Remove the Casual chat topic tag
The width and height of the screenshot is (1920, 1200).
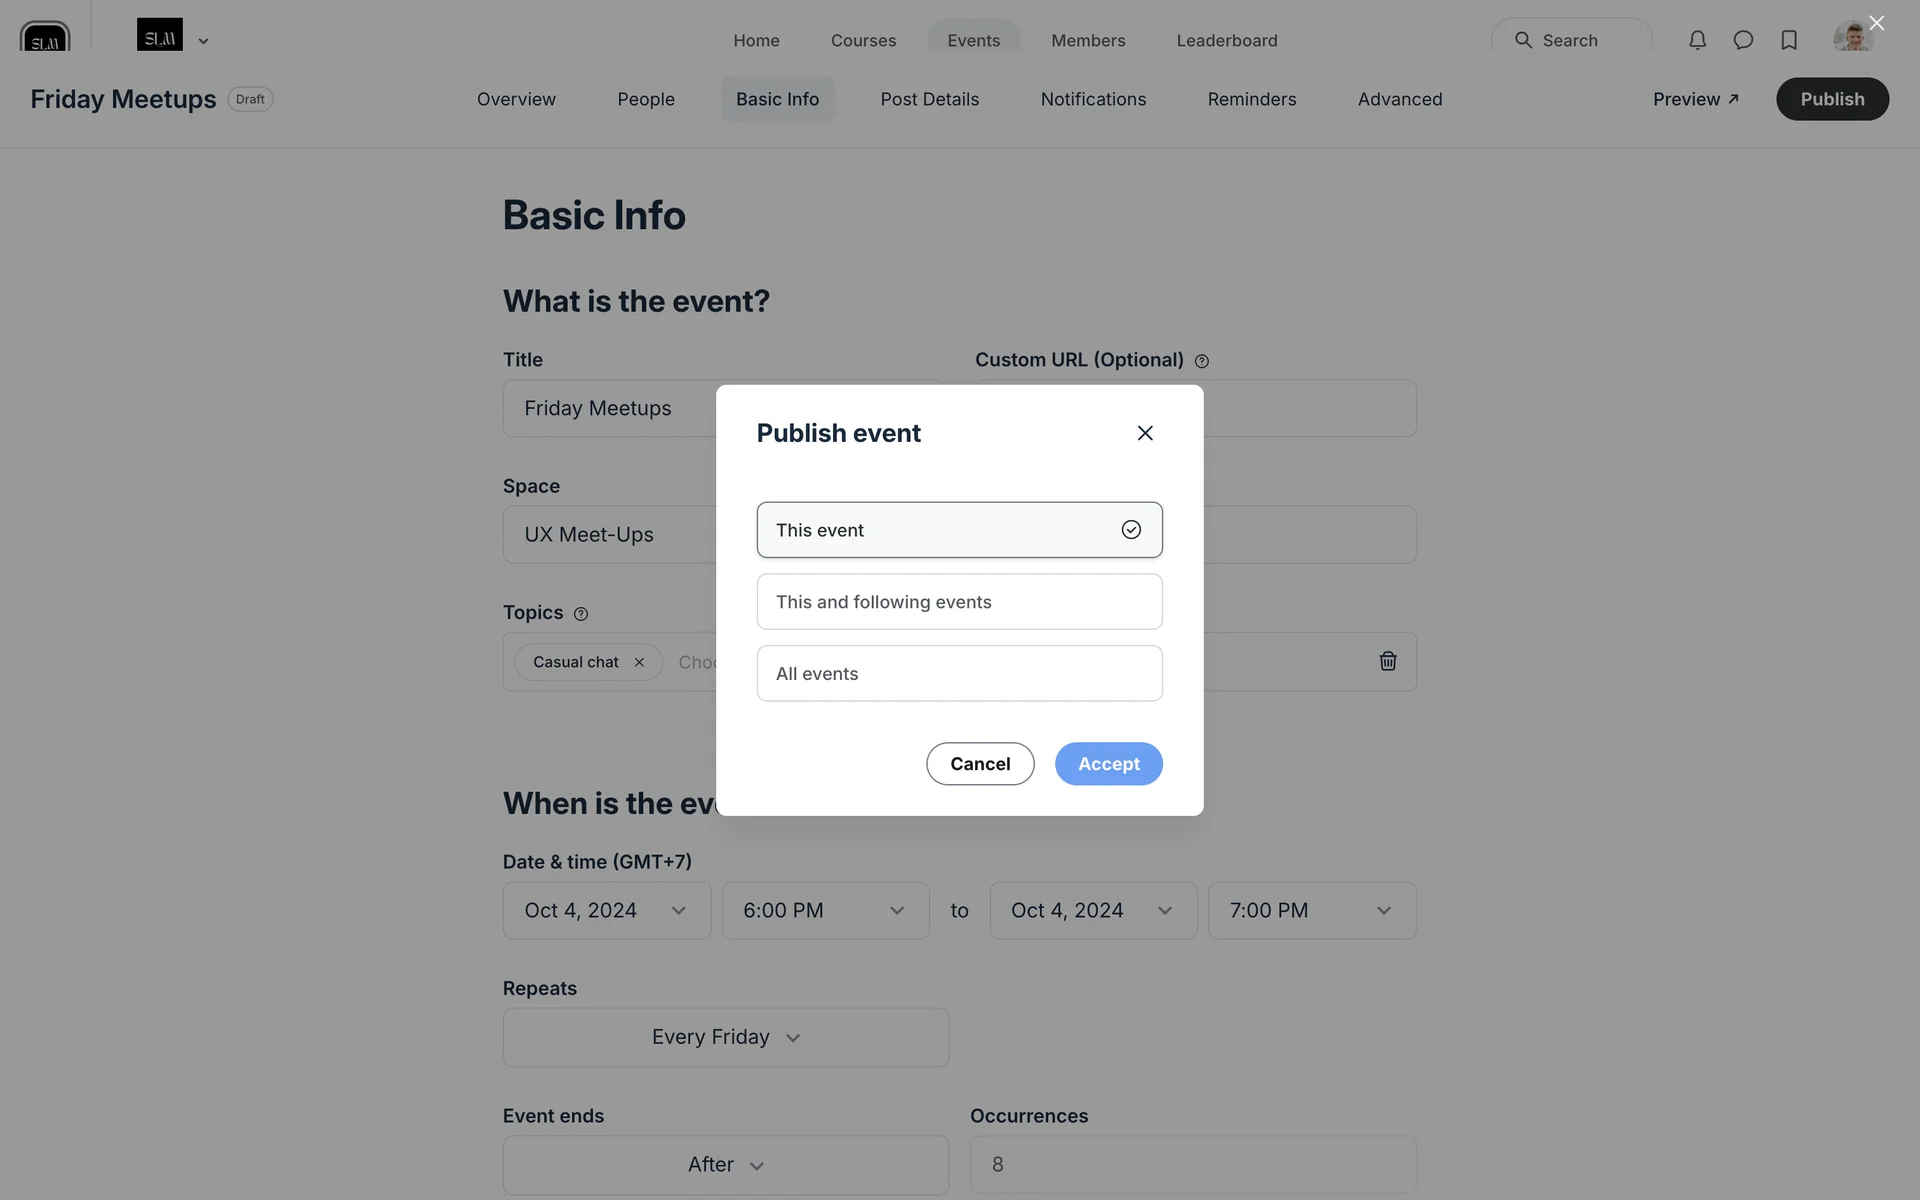tap(639, 662)
